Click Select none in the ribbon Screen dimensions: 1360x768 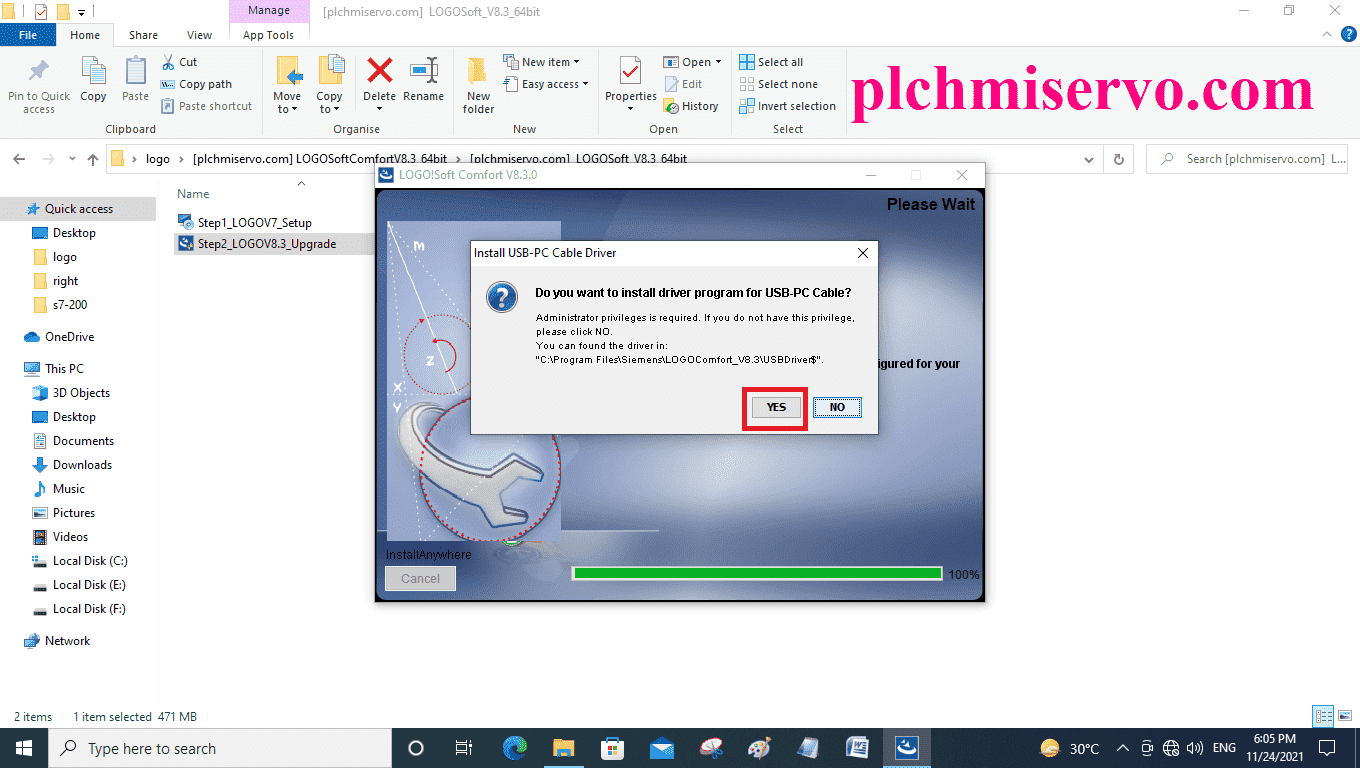pos(778,84)
